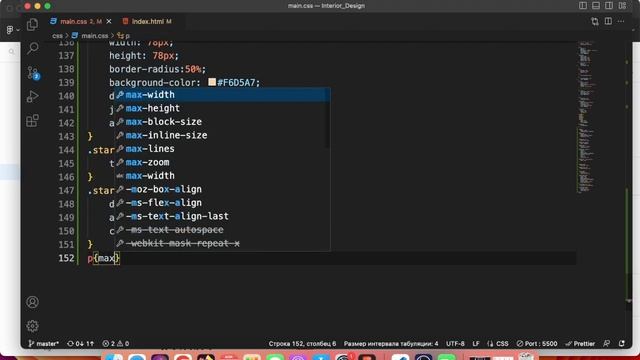Choose max-height suggestion
Image resolution: width=640 pixels, height=360 pixels.
click(222, 108)
